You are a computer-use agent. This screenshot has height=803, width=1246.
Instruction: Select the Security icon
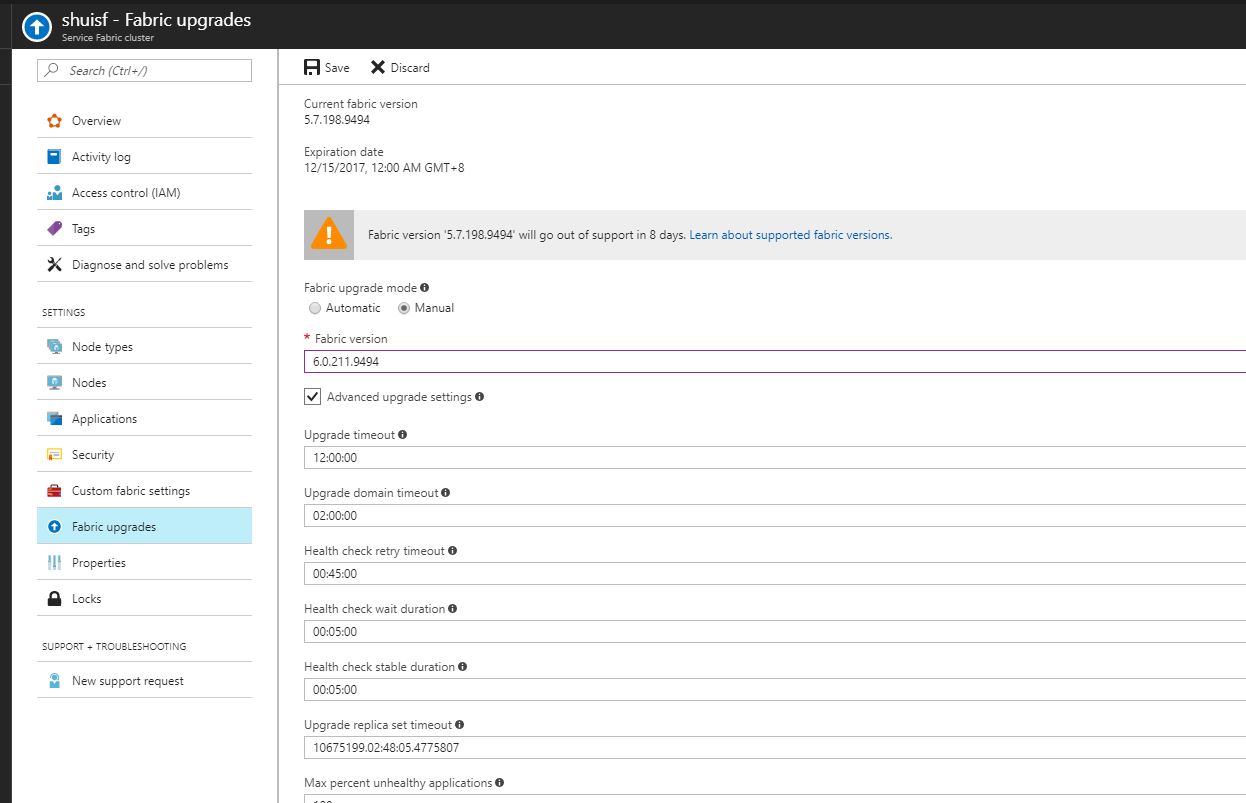tap(55, 454)
